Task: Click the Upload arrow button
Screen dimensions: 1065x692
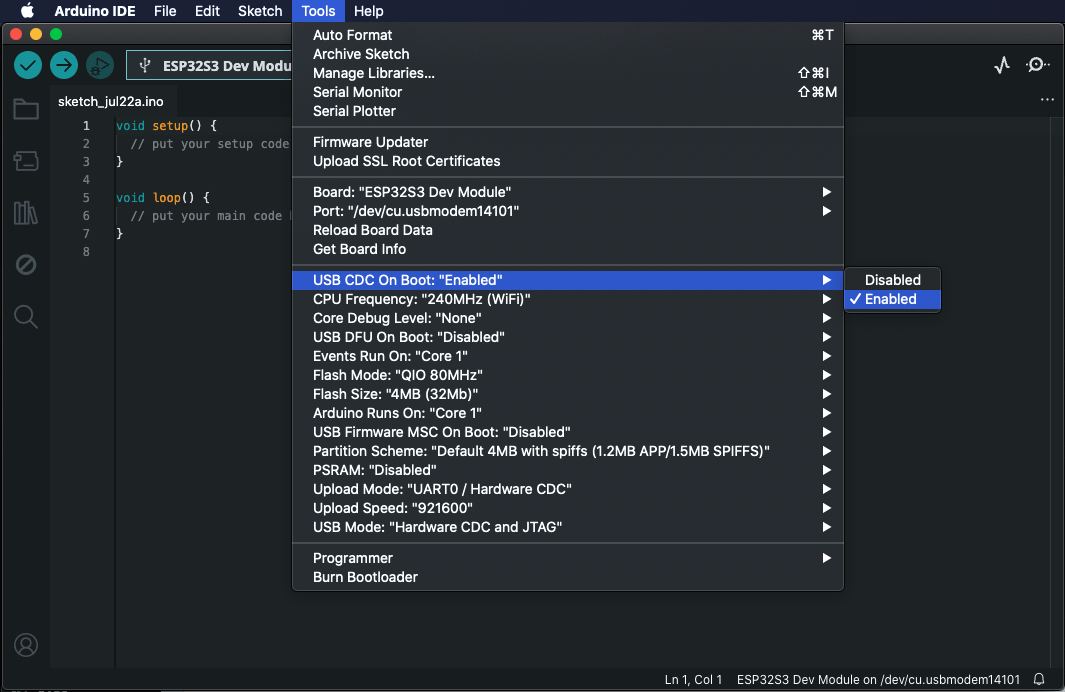Action: pos(64,65)
